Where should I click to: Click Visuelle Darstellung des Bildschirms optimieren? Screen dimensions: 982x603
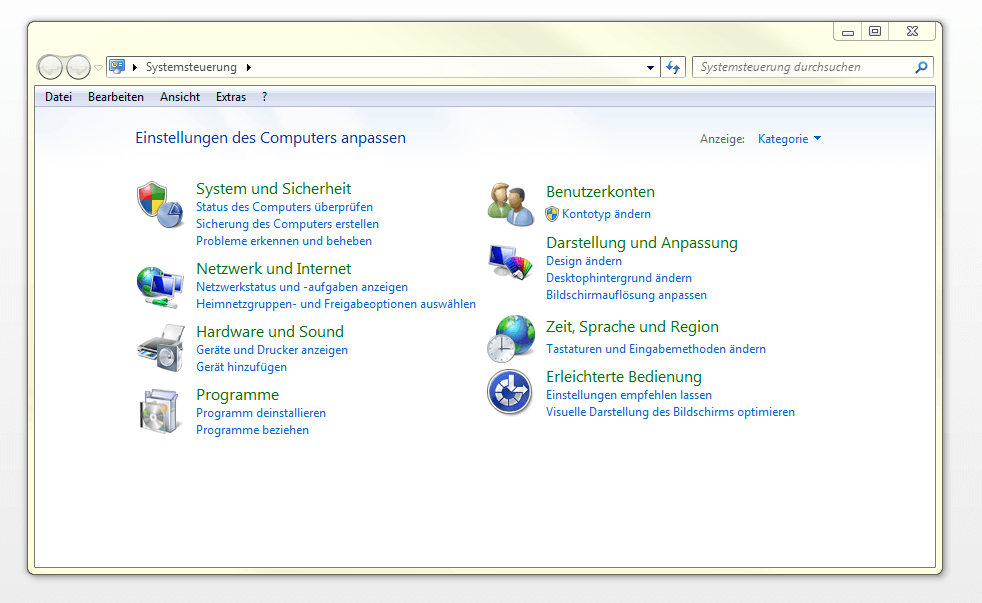(x=670, y=412)
